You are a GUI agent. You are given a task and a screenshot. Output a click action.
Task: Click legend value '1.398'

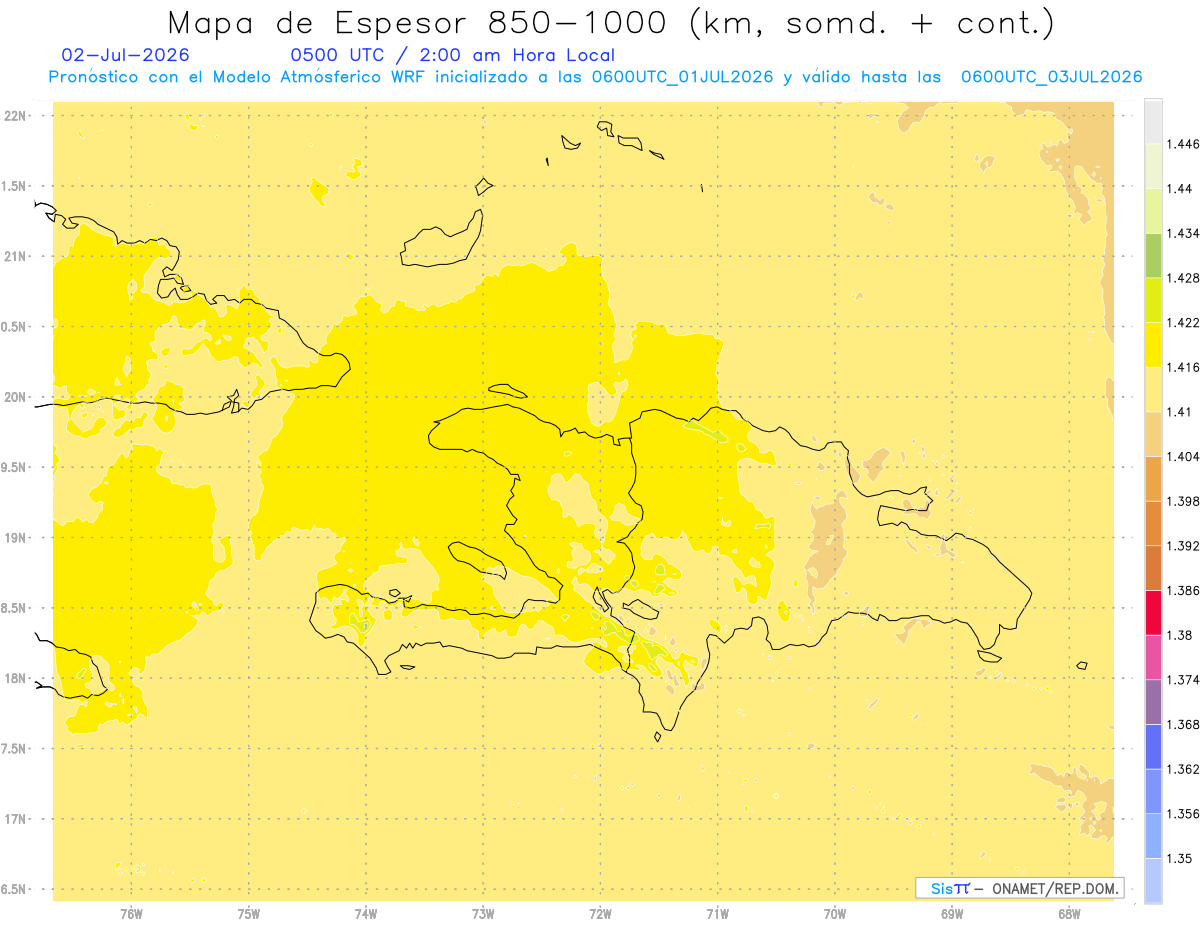click(1183, 501)
